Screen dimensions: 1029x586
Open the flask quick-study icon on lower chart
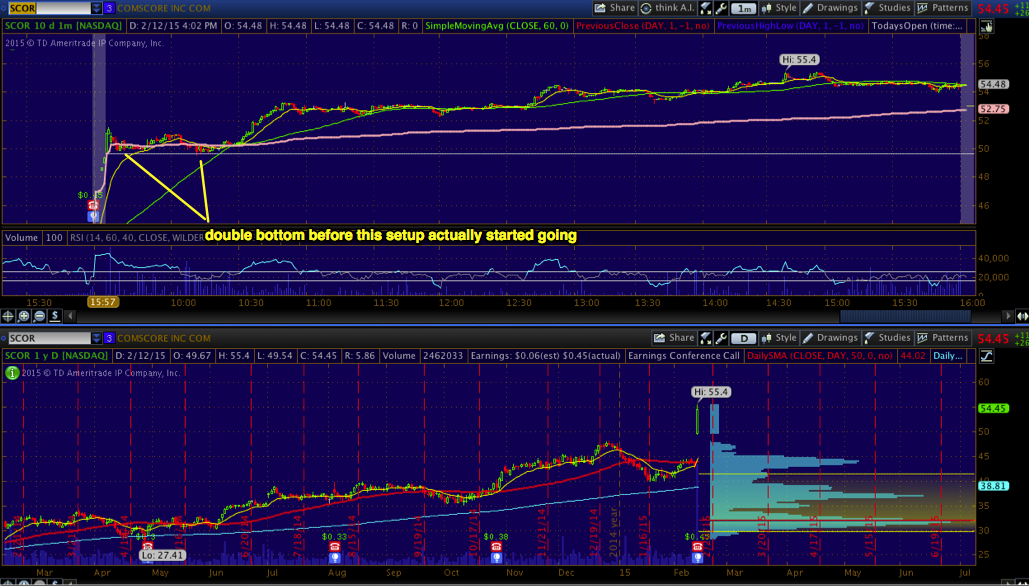pos(706,338)
